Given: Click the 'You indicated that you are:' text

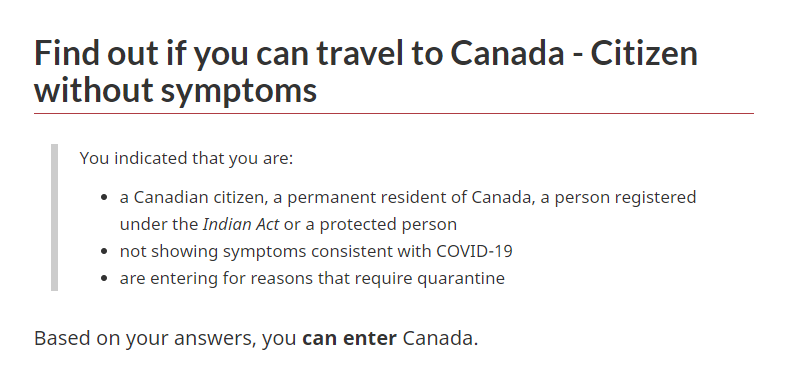Looking at the screenshot, I should tap(186, 158).
